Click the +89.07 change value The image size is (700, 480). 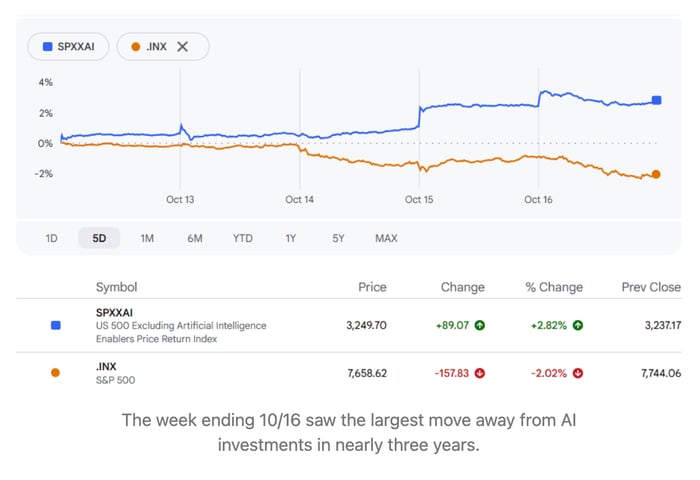pyautogui.click(x=452, y=325)
